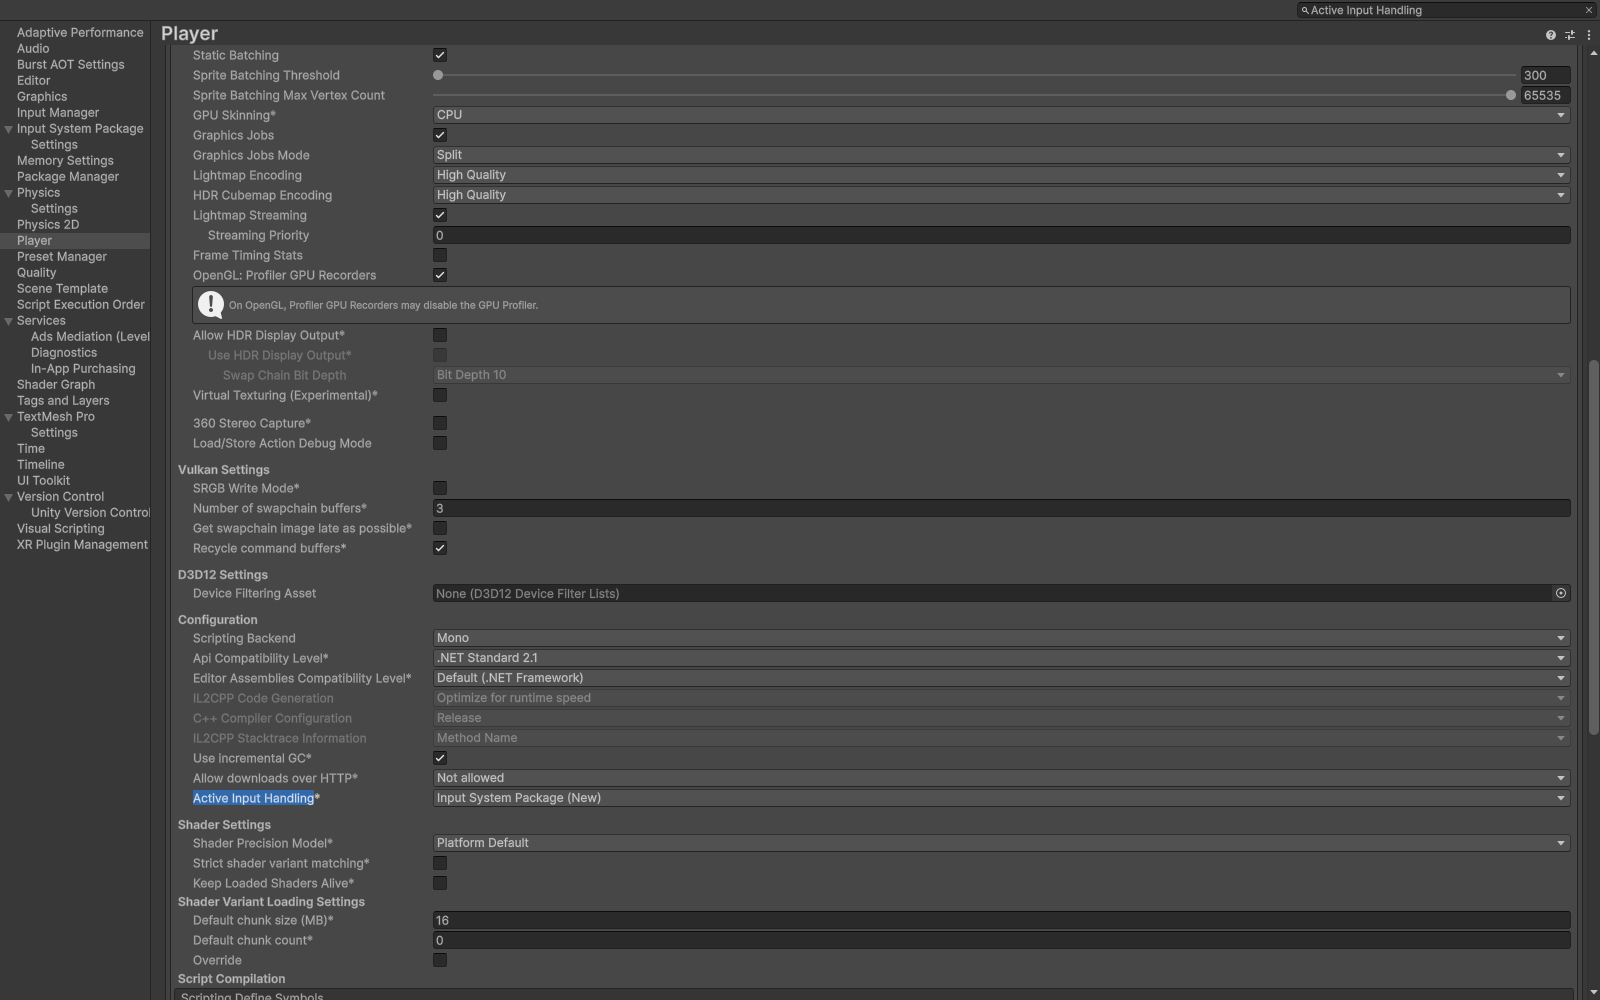This screenshot has width=1600, height=1000.
Task: Clear the search field with the X icon
Action: (x=1588, y=10)
